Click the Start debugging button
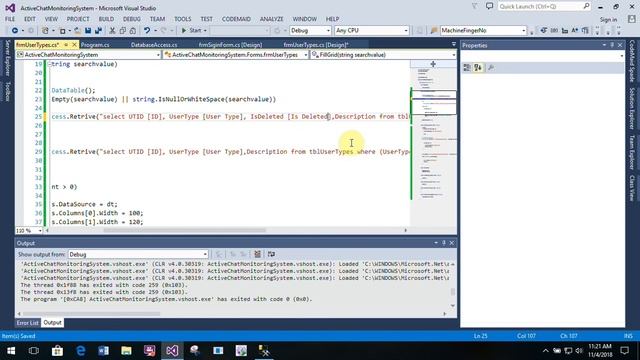The width and height of the screenshot is (640, 360). 191,31
